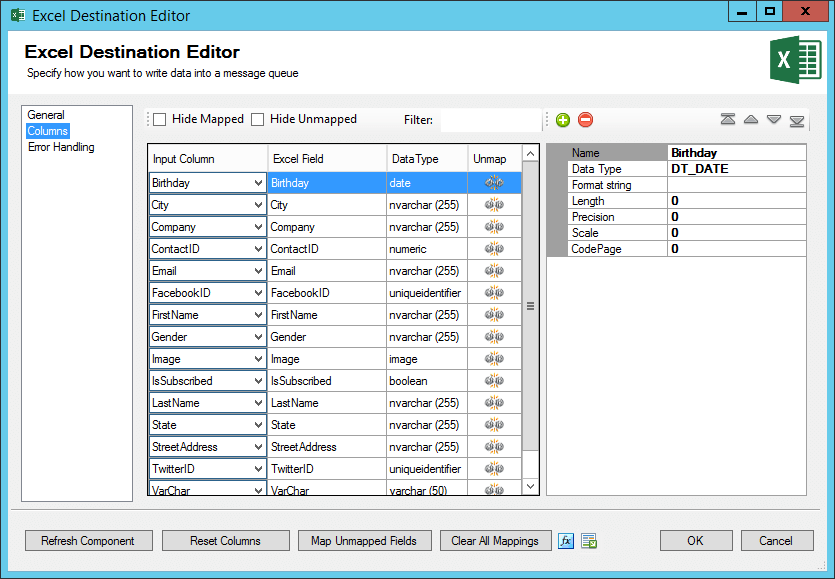Unmap the ContactID column
835x579 pixels.
494,249
